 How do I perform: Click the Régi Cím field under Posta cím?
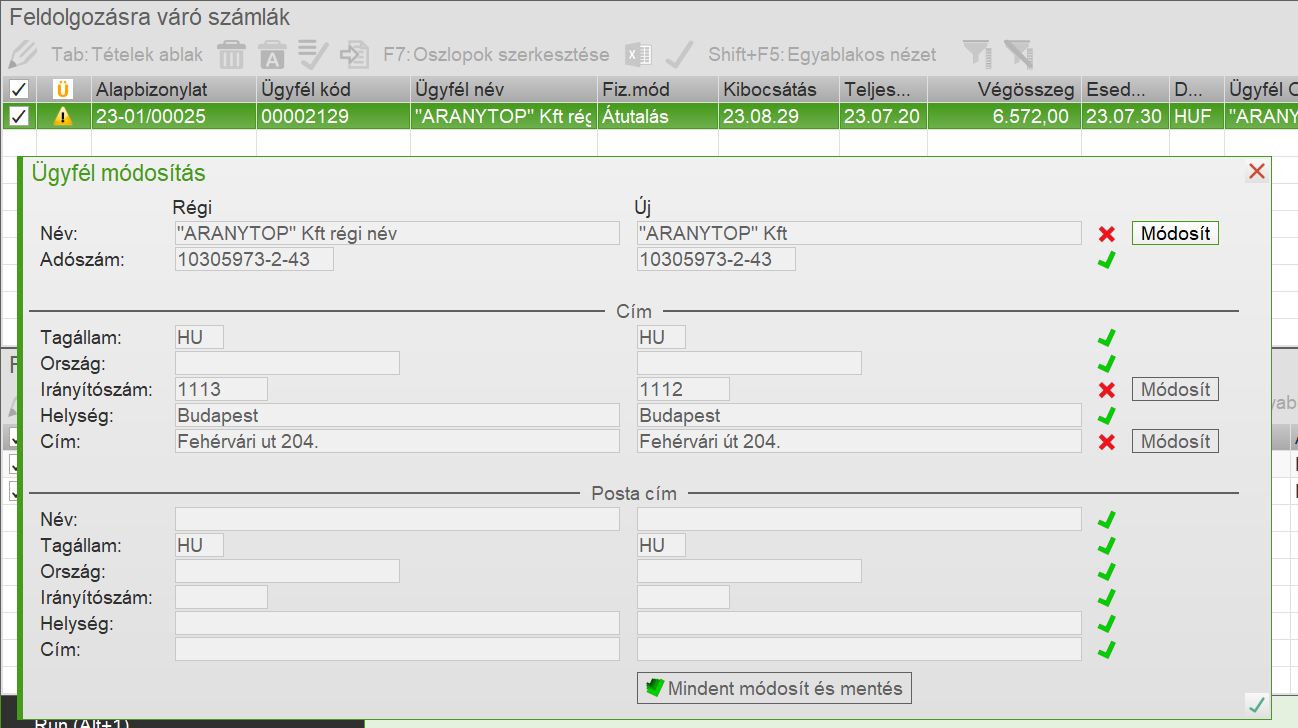pyautogui.click(x=397, y=650)
